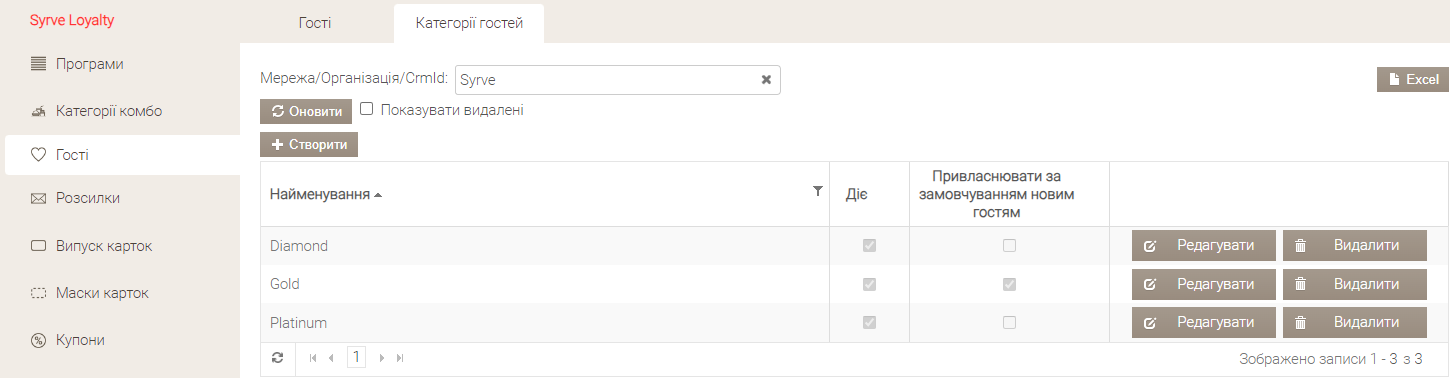Screen dimensions: 1450x378
Task: Click the grid refresh icon in pager
Action: click(278, 357)
